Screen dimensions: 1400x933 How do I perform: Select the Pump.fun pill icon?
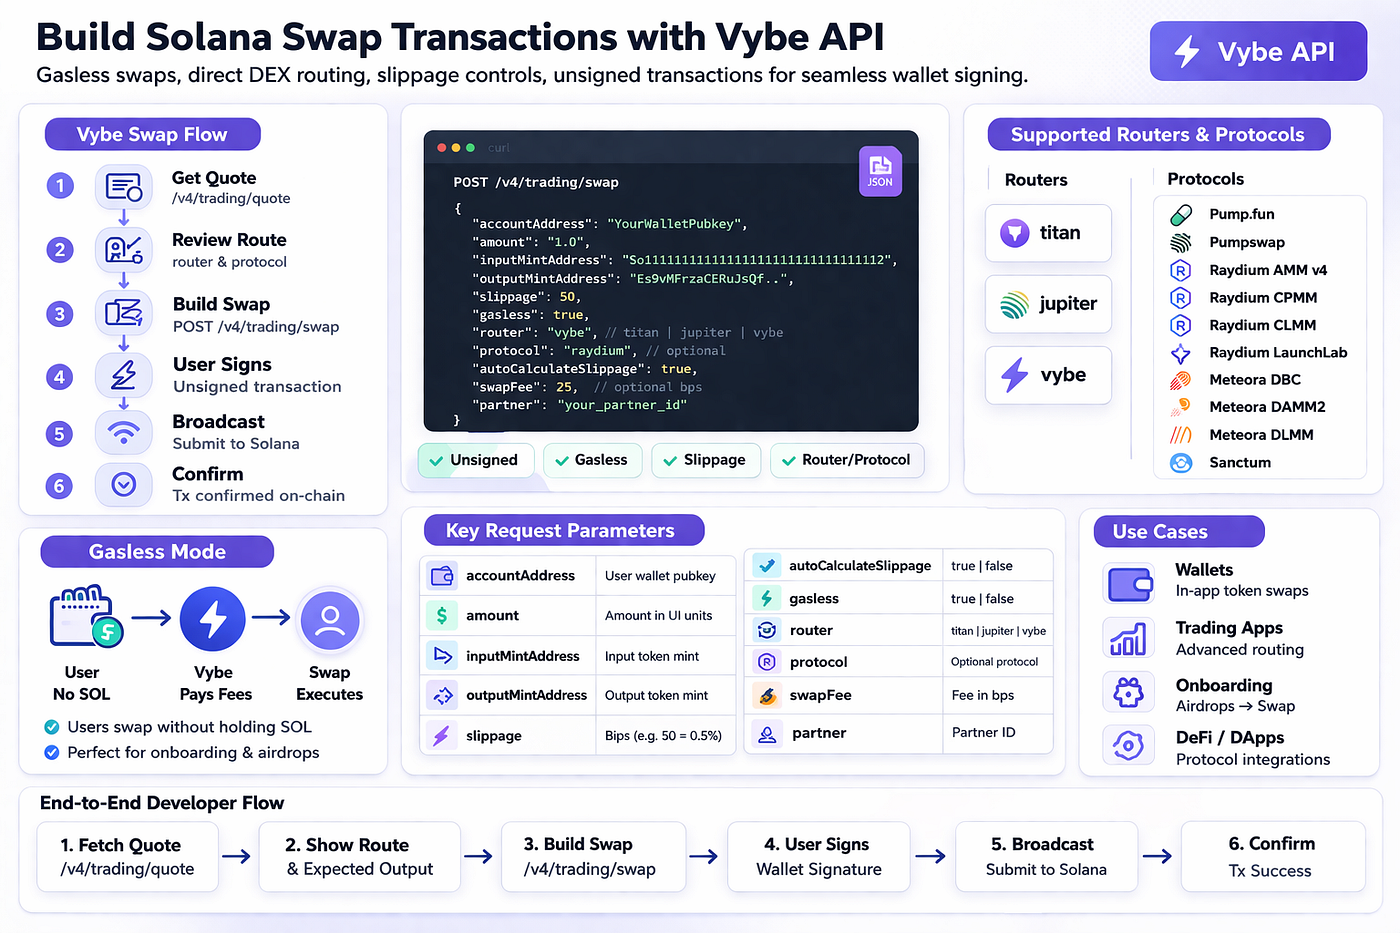pyautogui.click(x=1181, y=214)
